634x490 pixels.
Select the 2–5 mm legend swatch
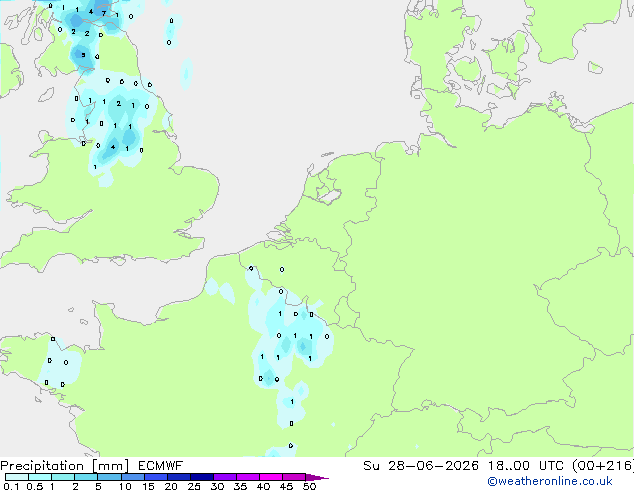[86, 477]
